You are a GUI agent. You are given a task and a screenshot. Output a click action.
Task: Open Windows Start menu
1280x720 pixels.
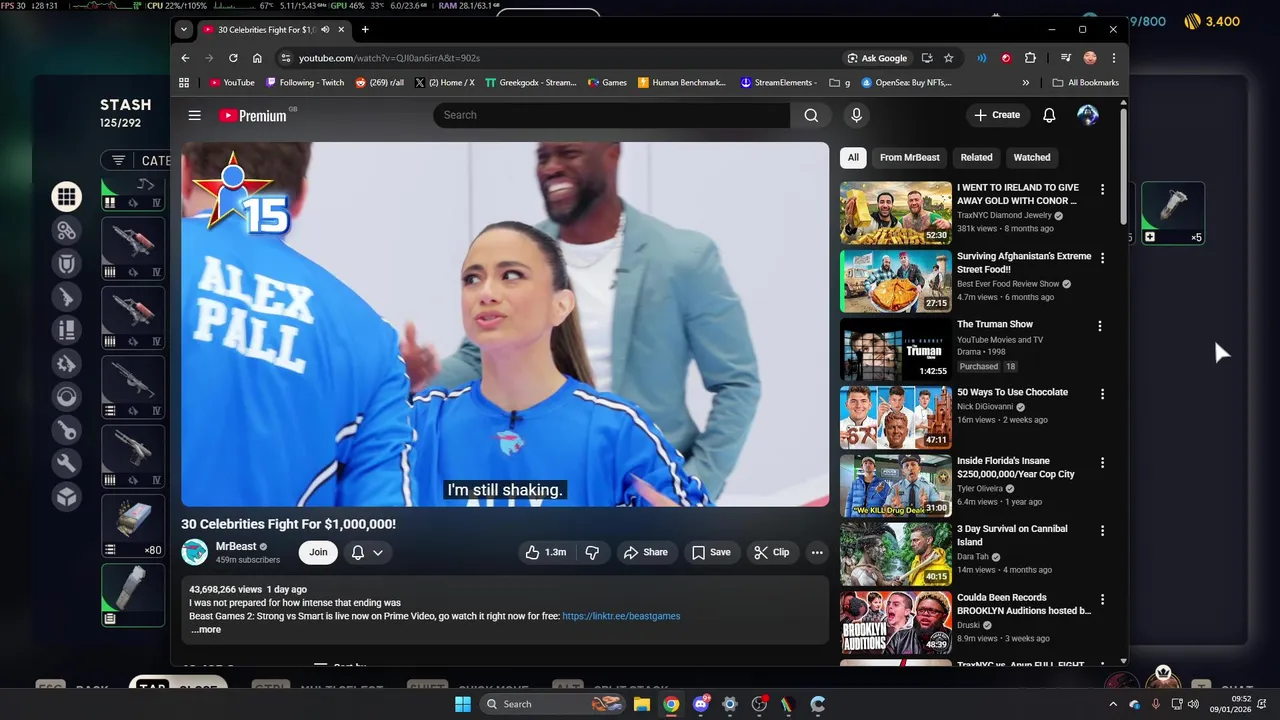[463, 704]
